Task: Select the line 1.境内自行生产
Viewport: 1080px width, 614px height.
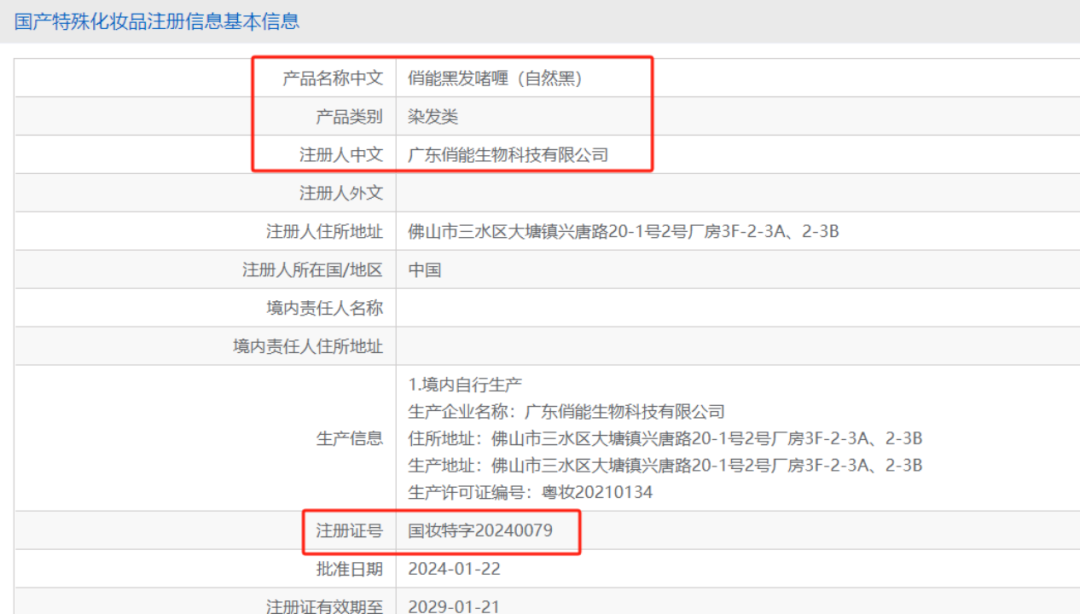Action: pos(465,385)
